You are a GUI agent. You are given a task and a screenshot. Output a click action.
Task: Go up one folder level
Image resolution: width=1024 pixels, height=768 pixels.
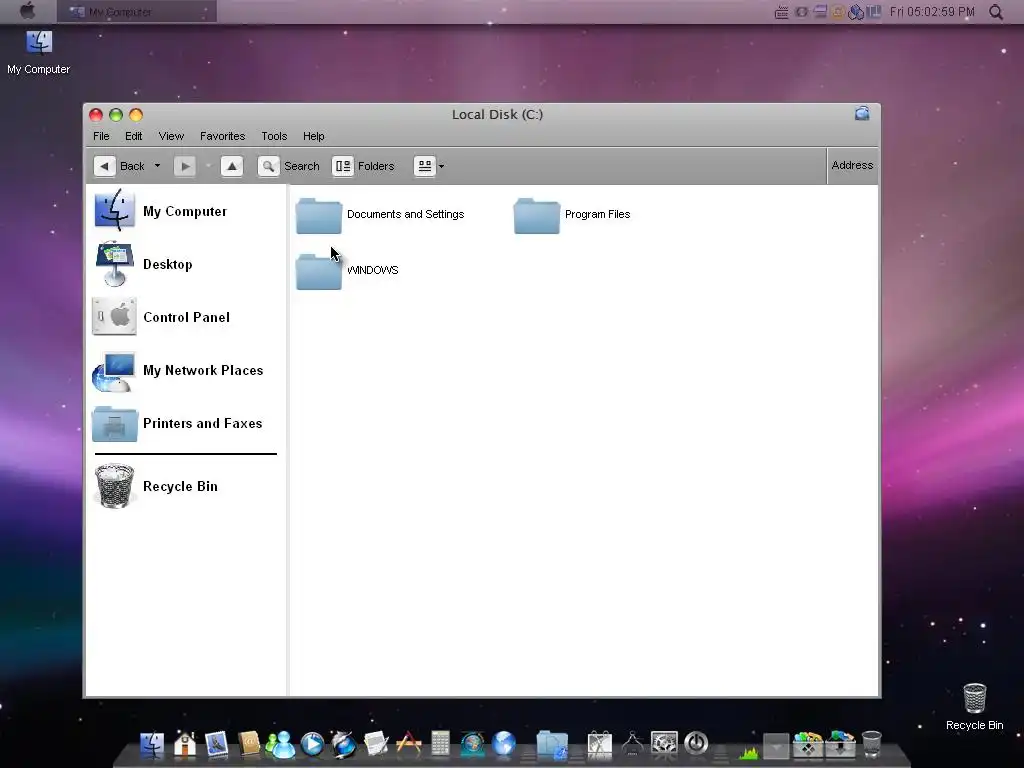pos(232,166)
